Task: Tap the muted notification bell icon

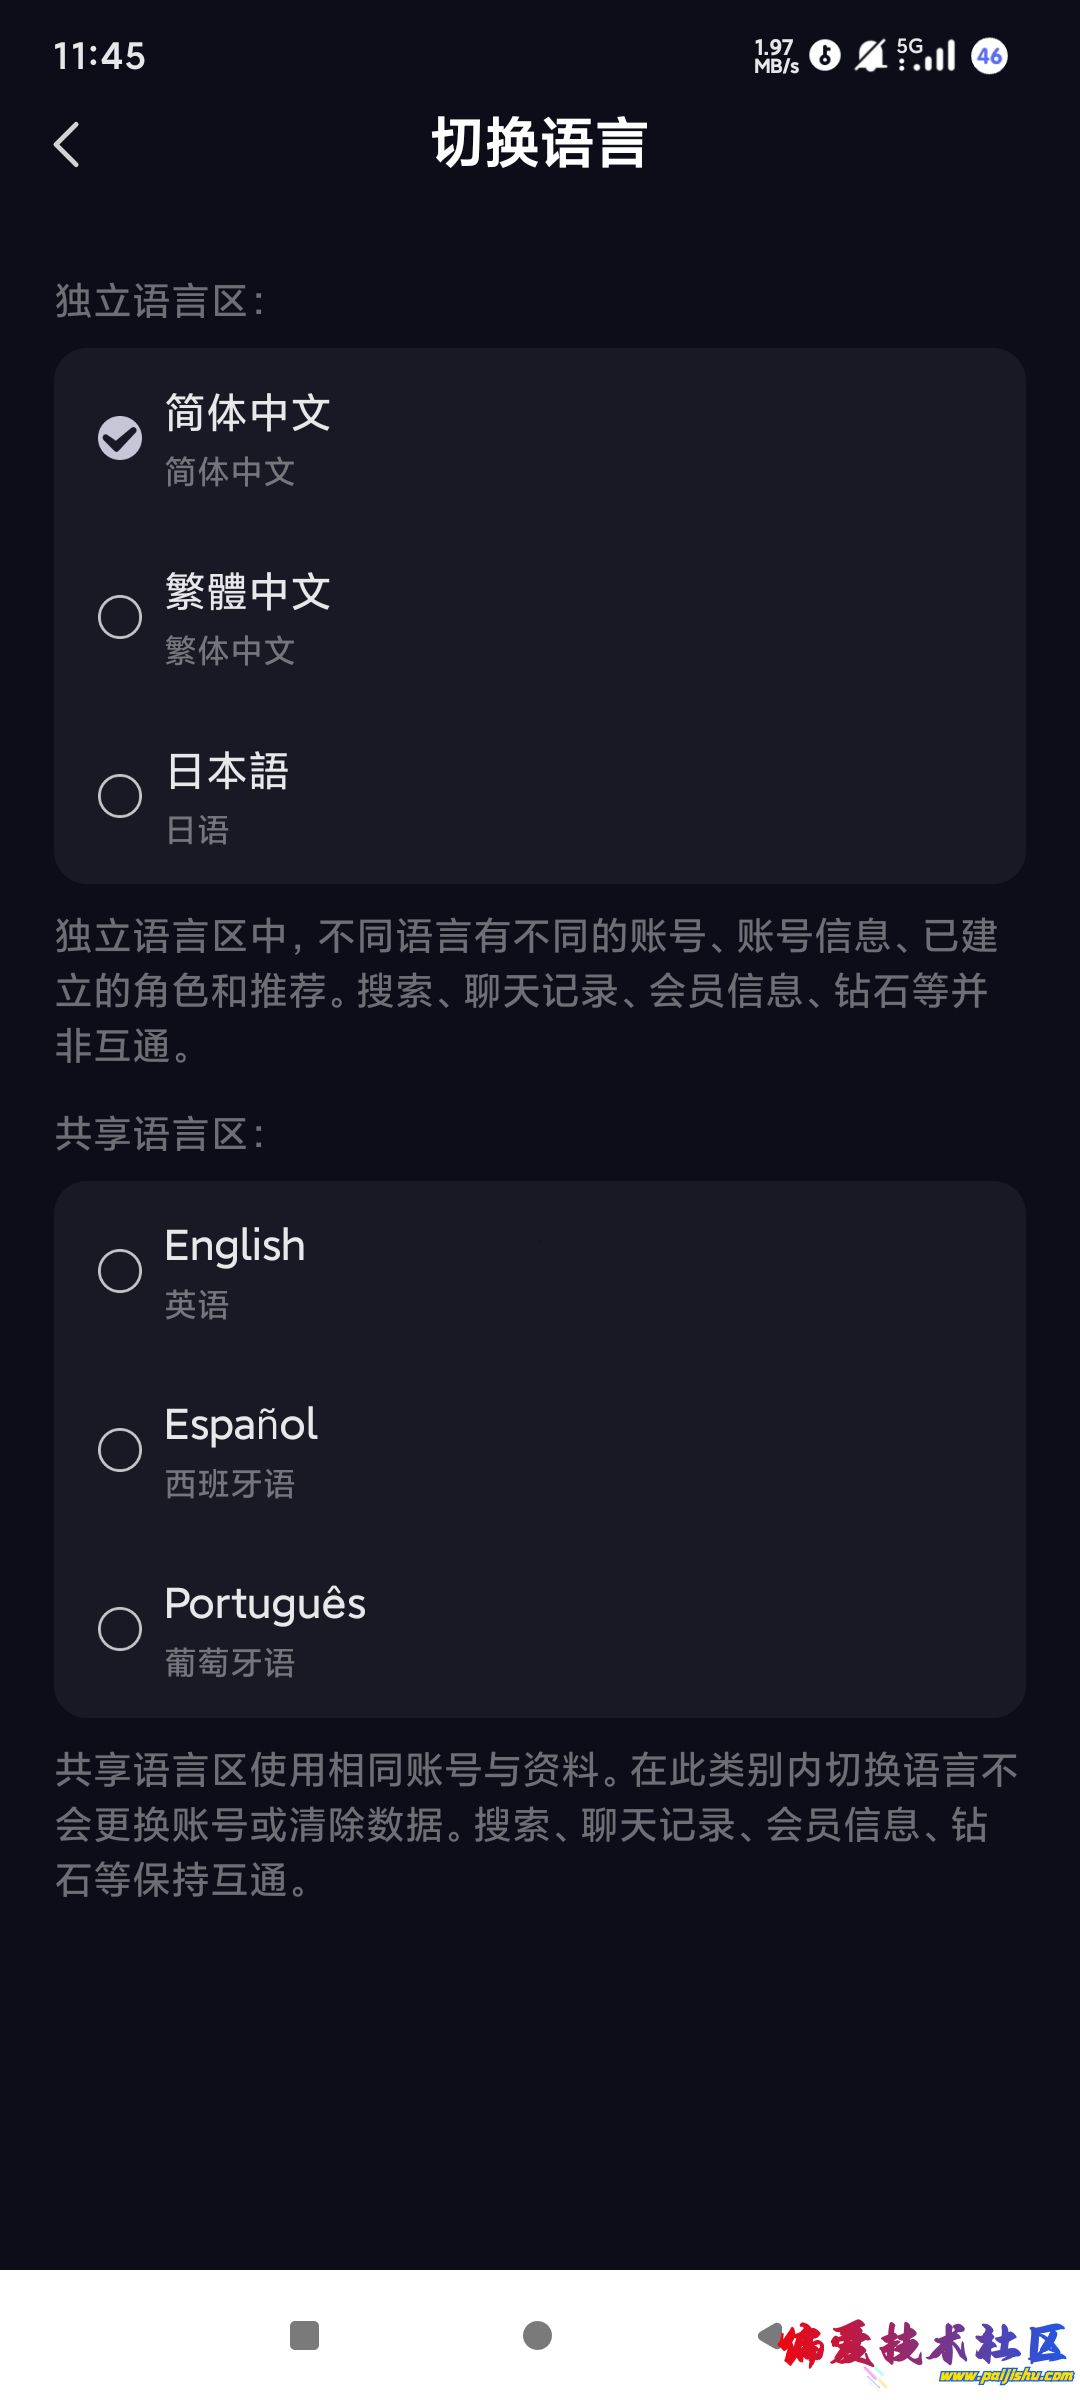Action: [x=870, y=55]
